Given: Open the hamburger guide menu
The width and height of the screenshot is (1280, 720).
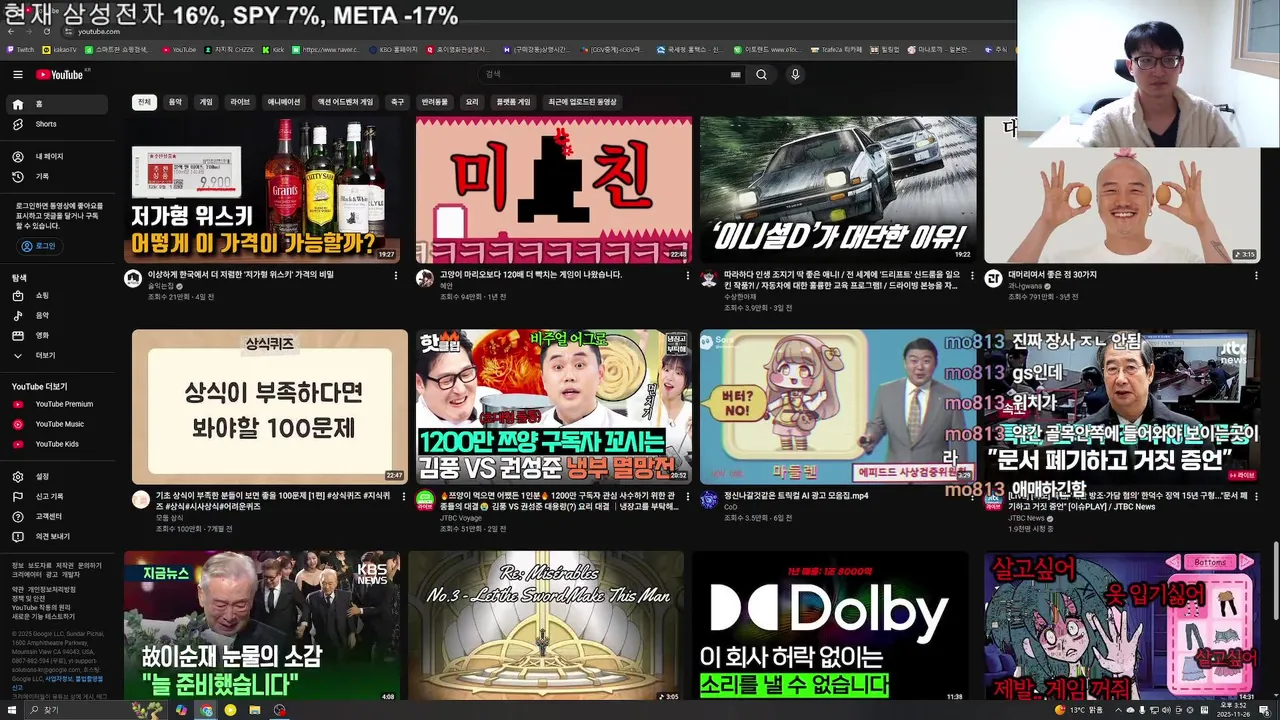Looking at the screenshot, I should (x=17, y=74).
